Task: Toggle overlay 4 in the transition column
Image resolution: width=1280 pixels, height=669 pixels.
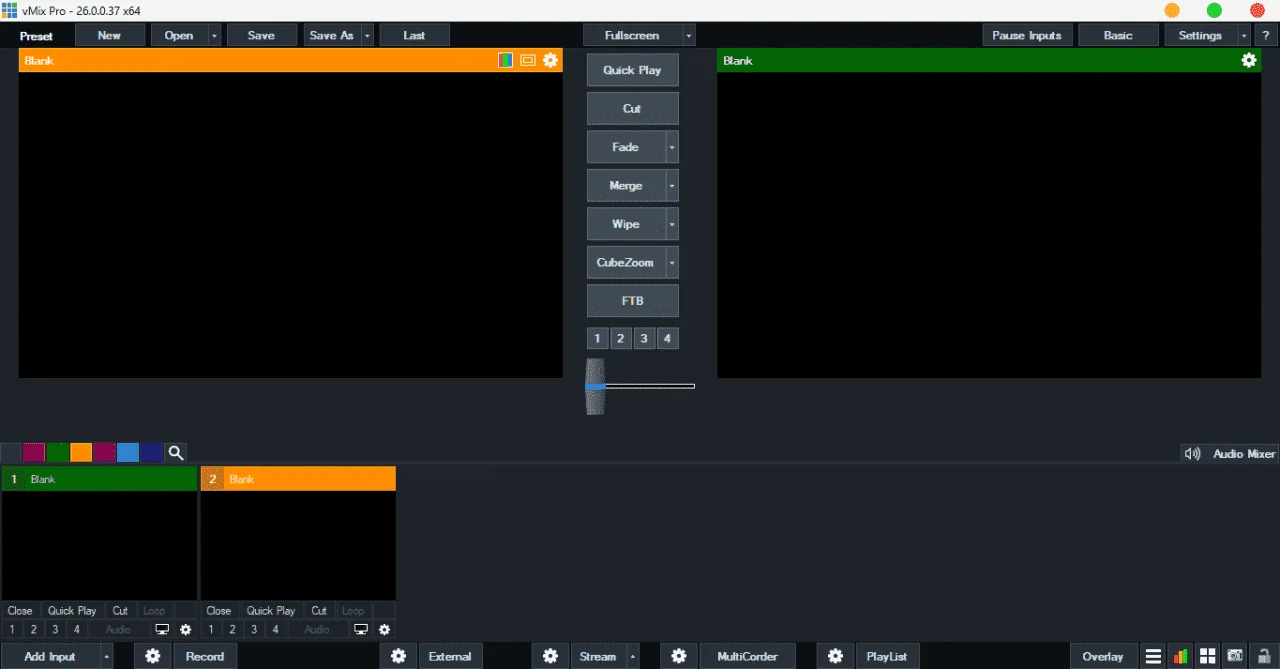Action: coord(667,338)
